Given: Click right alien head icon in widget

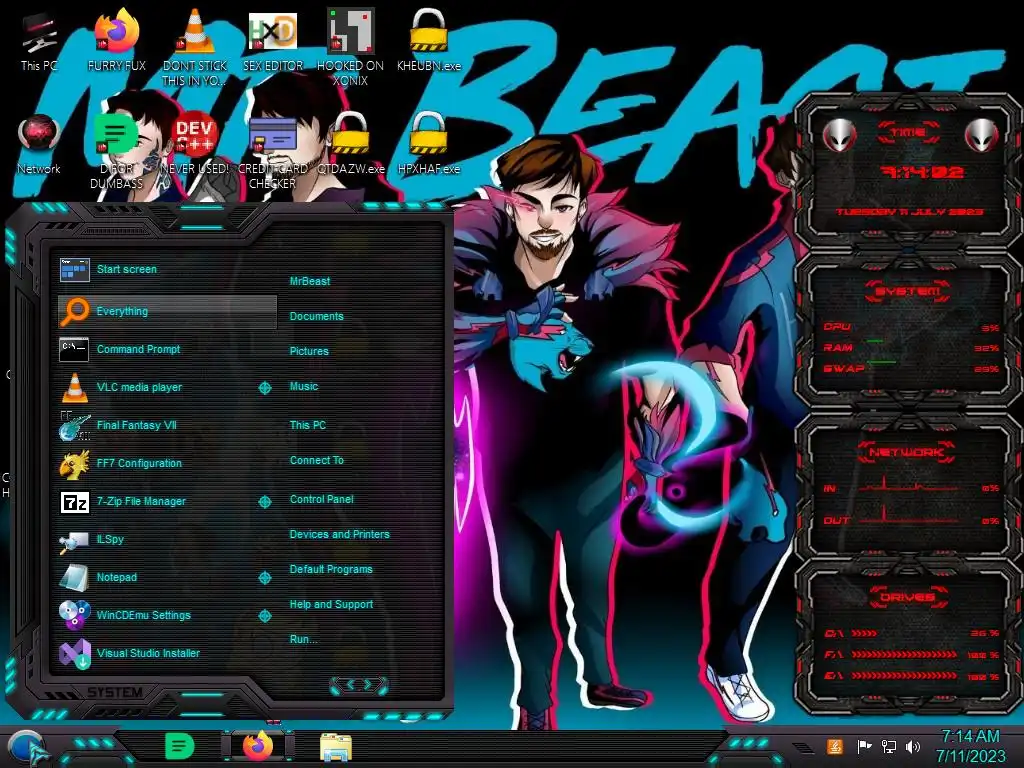Looking at the screenshot, I should pyautogui.click(x=981, y=136).
